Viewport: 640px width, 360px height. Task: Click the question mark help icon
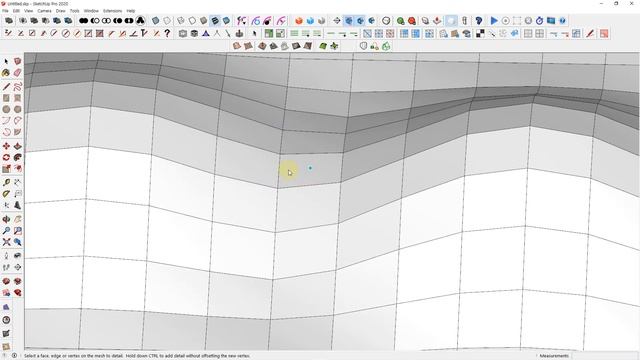(x=167, y=33)
